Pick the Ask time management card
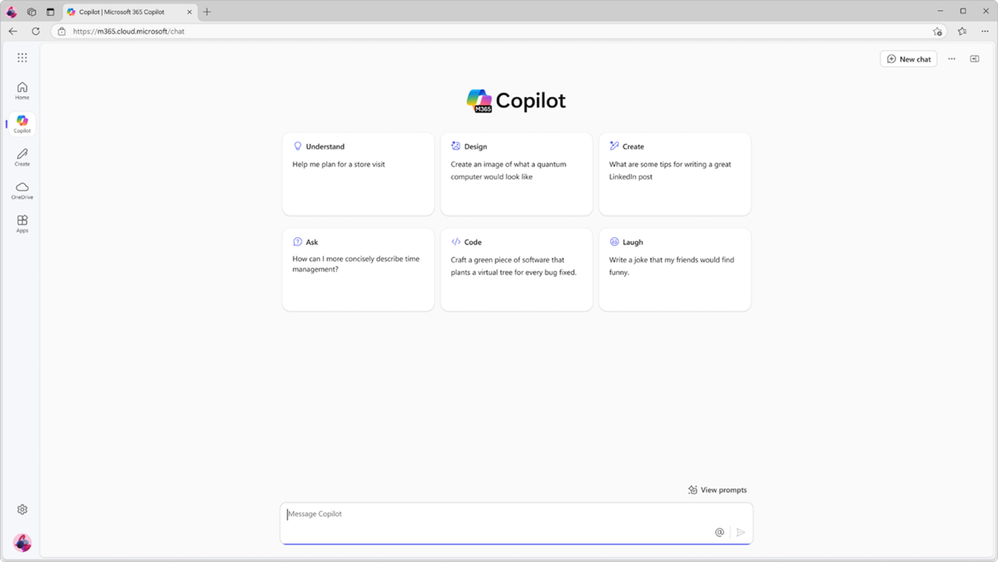Viewport: 998px width, 562px height. coord(358,270)
